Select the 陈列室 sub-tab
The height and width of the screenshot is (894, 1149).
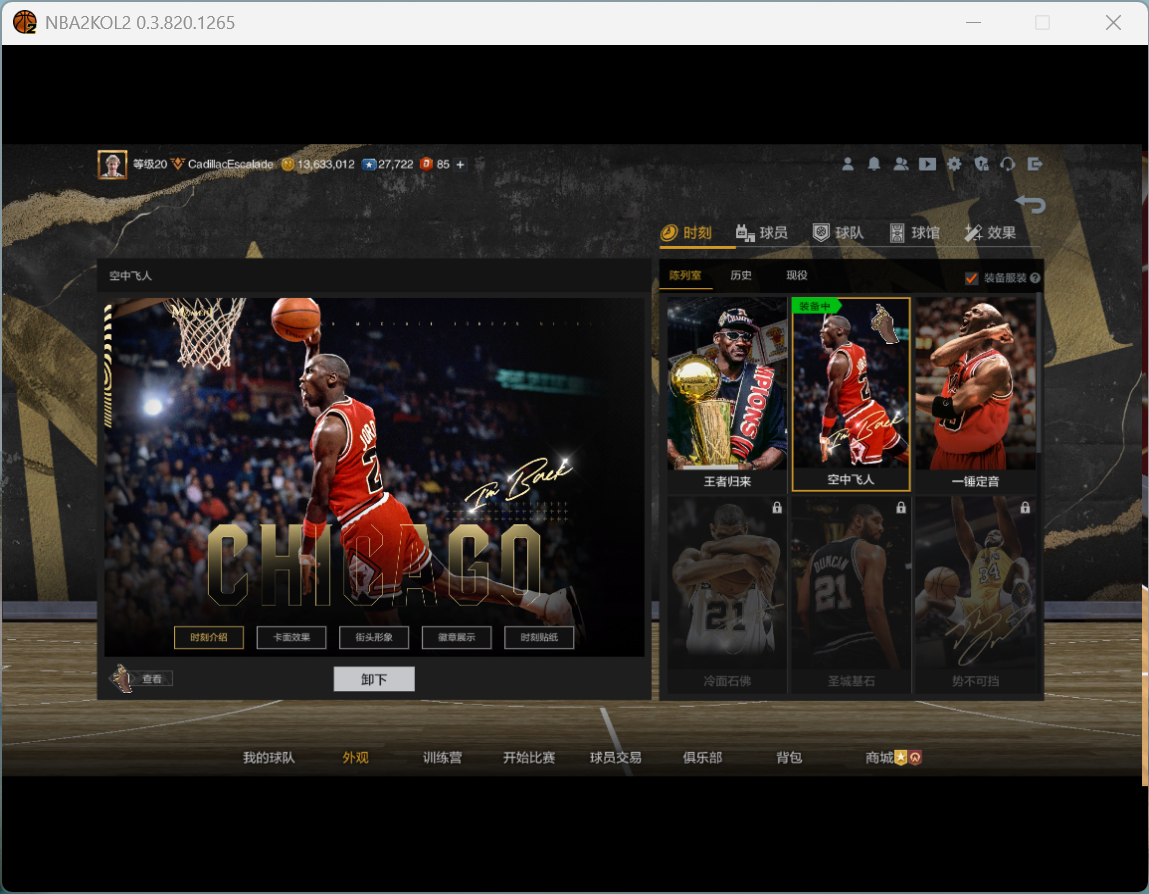pyautogui.click(x=685, y=276)
